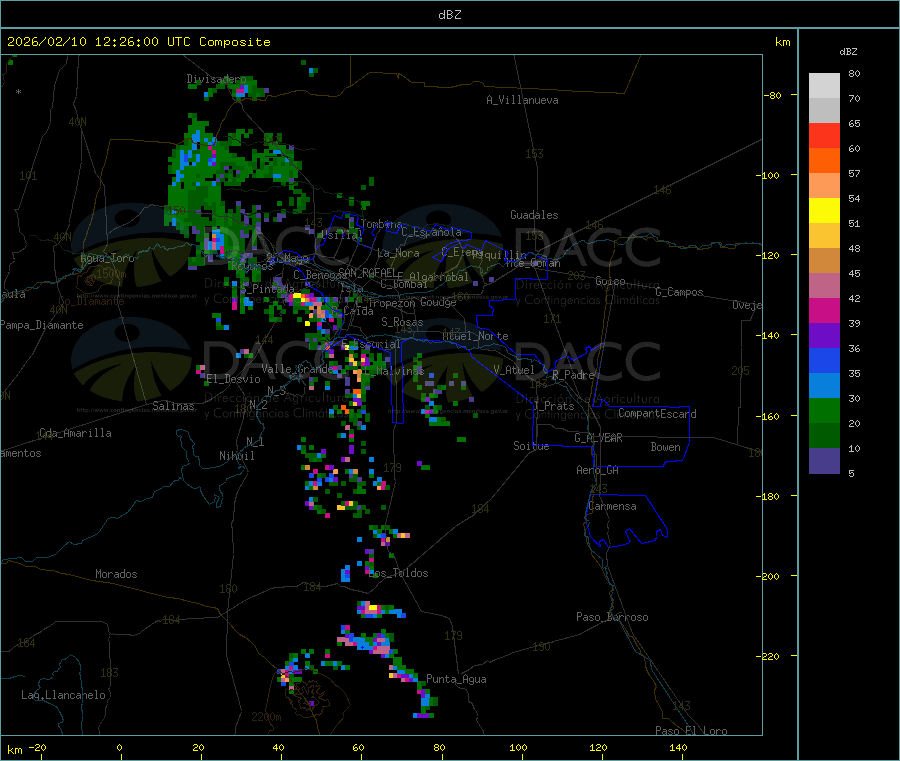Image resolution: width=900 pixels, height=761 pixels.
Task: Select the G_ALVEAR label
Action: [x=598, y=438]
